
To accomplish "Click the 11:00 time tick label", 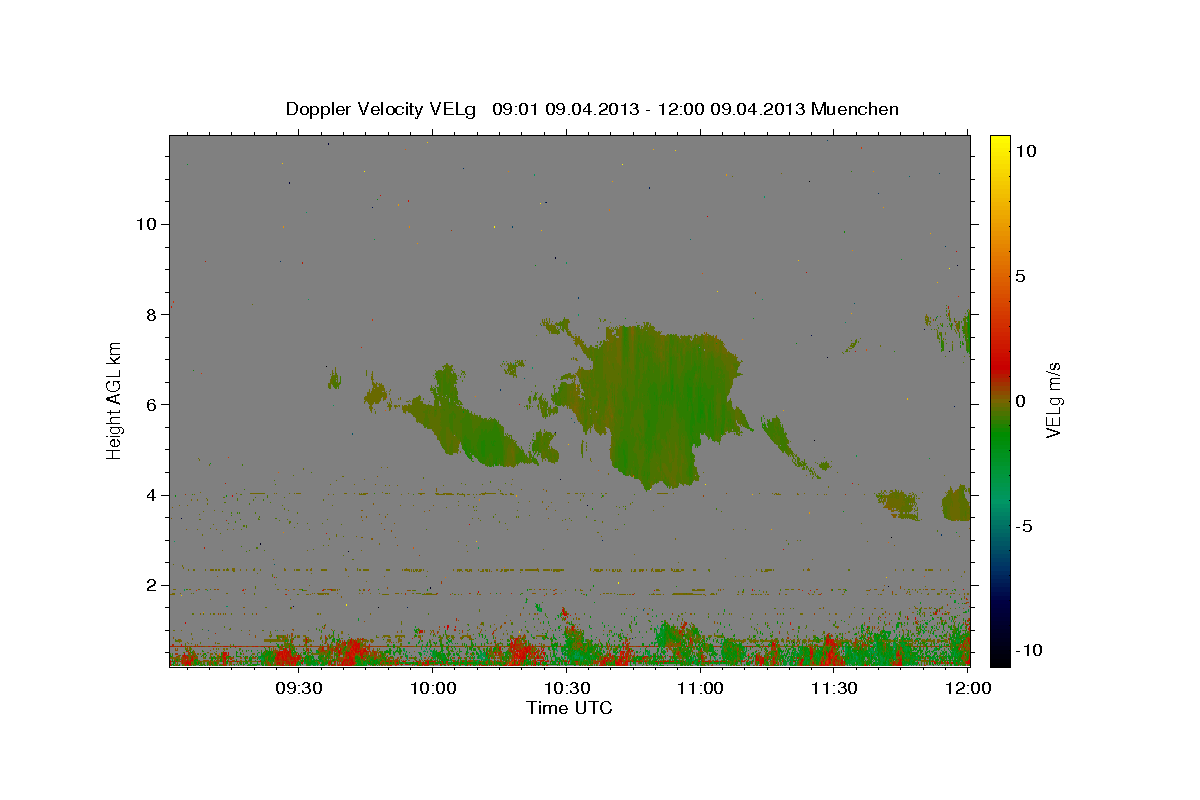I will point(701,688).
